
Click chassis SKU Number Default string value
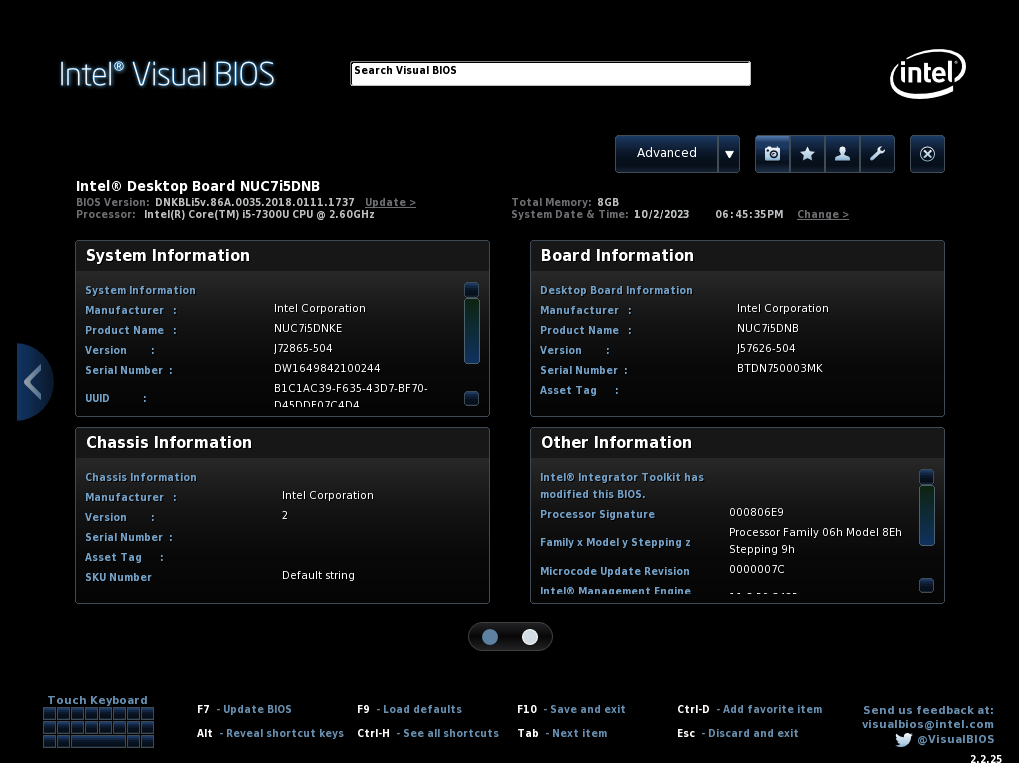[318, 575]
